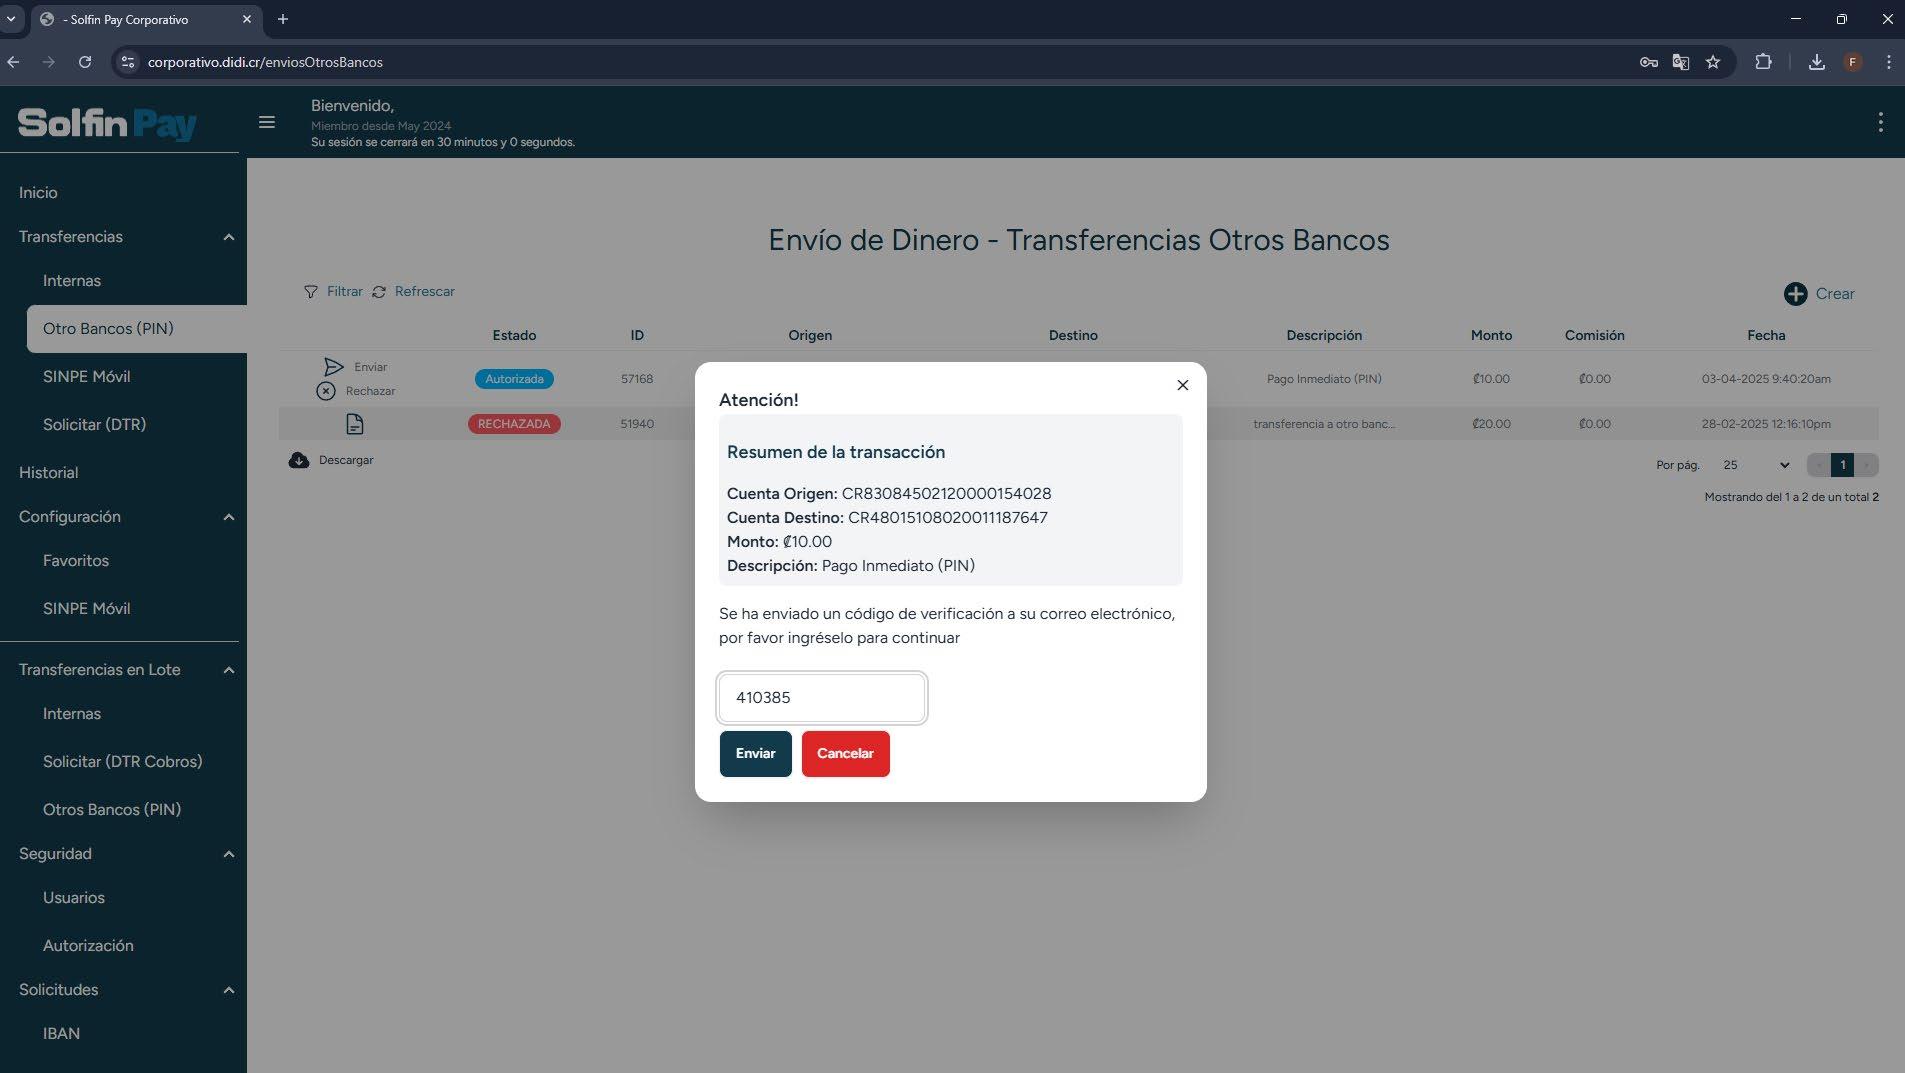Click the Estado column header
The width and height of the screenshot is (1905, 1073).
(514, 336)
